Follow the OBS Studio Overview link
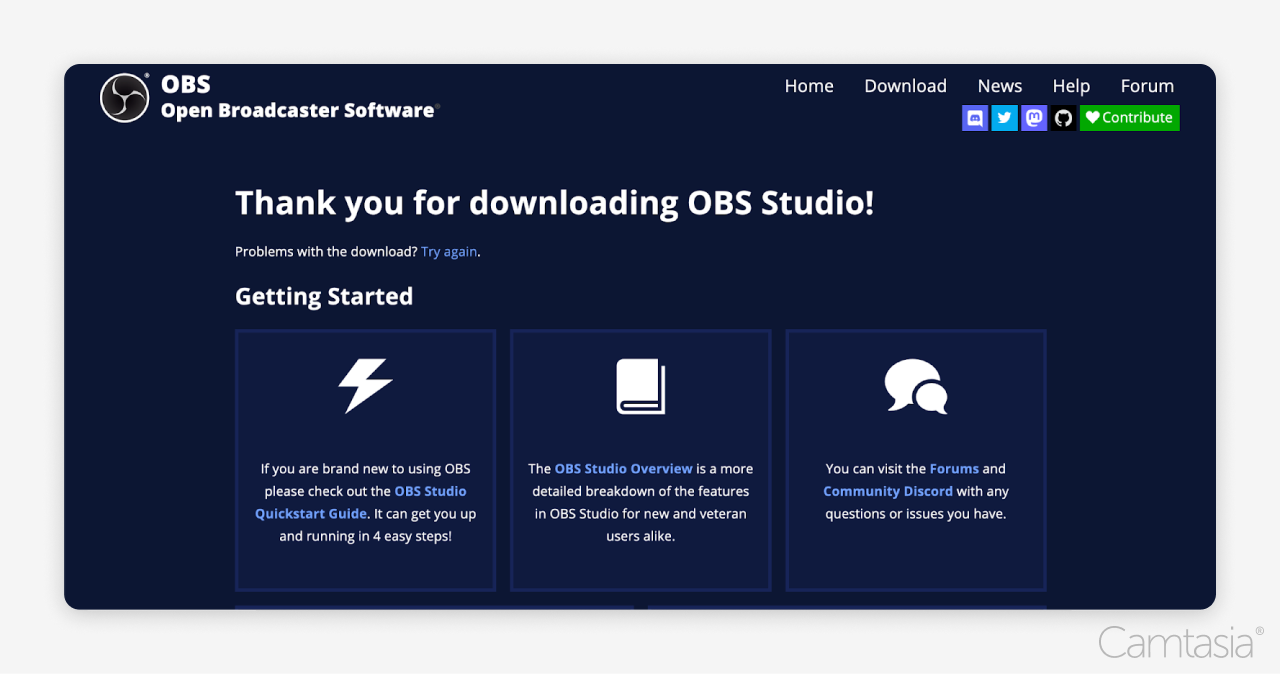Screen dimensions: 1280x674 tap(623, 468)
